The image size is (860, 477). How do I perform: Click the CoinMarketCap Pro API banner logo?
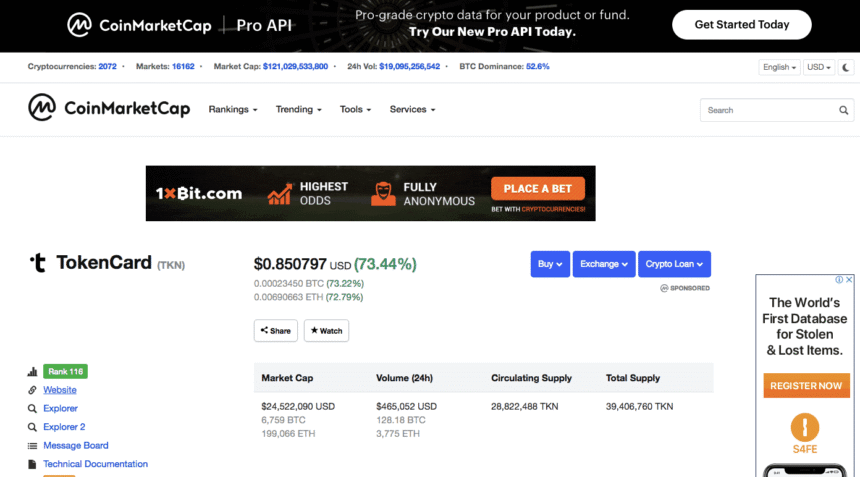pos(179,25)
